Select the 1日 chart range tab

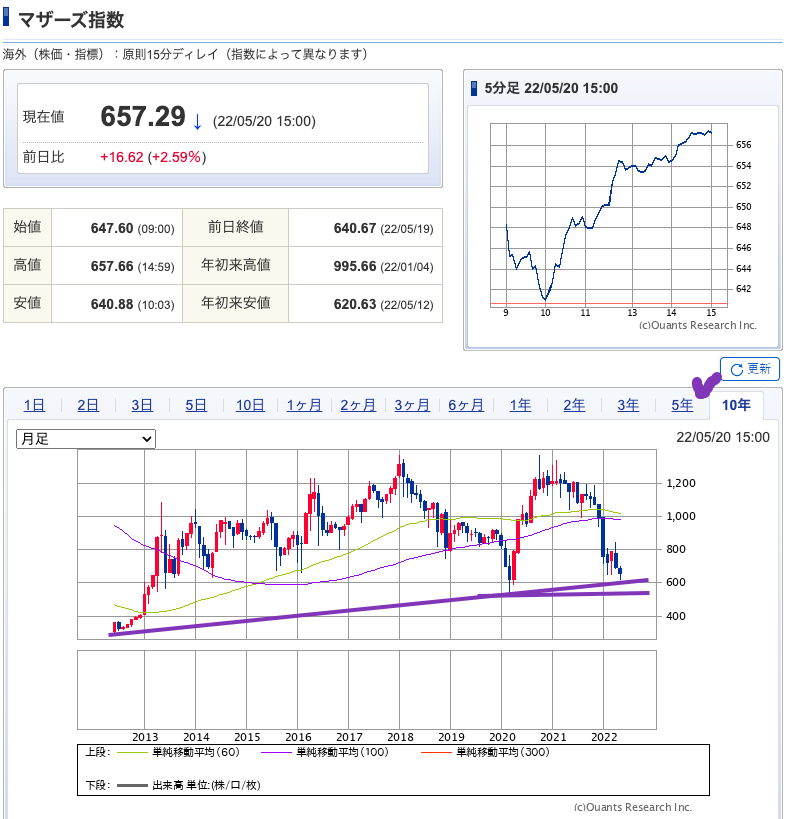pos(34,405)
